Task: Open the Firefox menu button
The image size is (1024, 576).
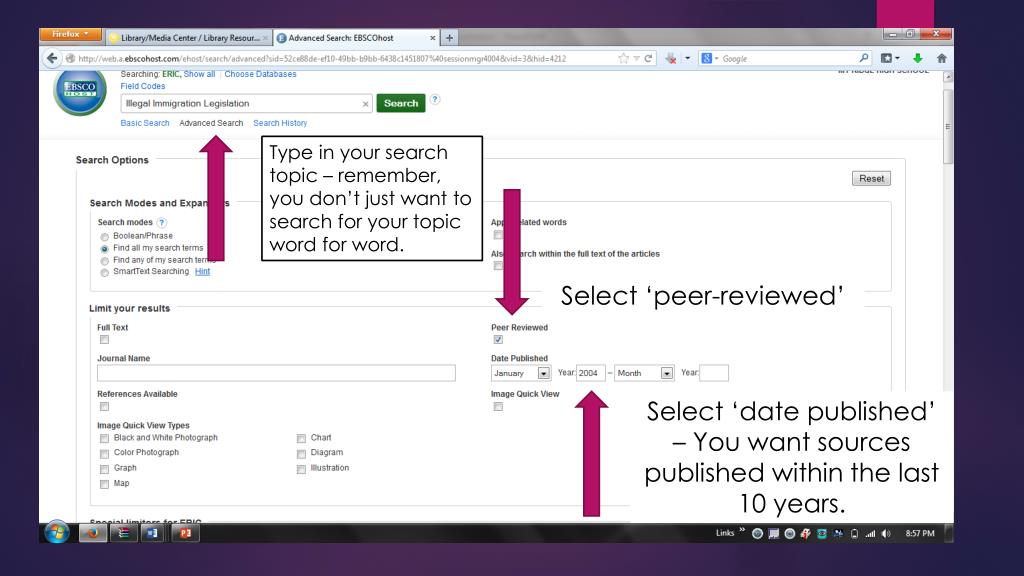Action: 71,34
